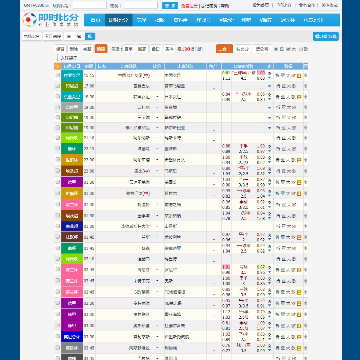360x360 pixels.
Task: Click the pin icon in the second row with olive league badge
Action: pos(306,86)
